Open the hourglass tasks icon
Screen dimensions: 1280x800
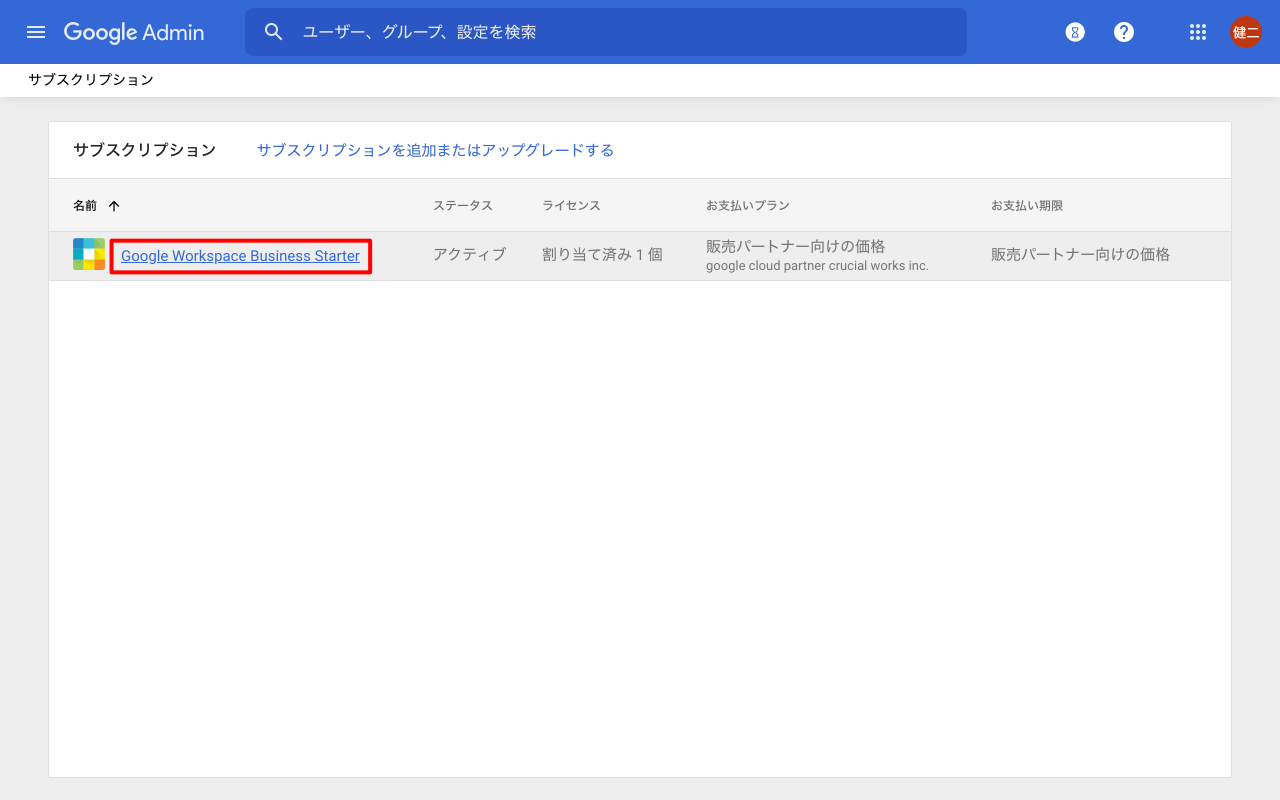coord(1075,32)
